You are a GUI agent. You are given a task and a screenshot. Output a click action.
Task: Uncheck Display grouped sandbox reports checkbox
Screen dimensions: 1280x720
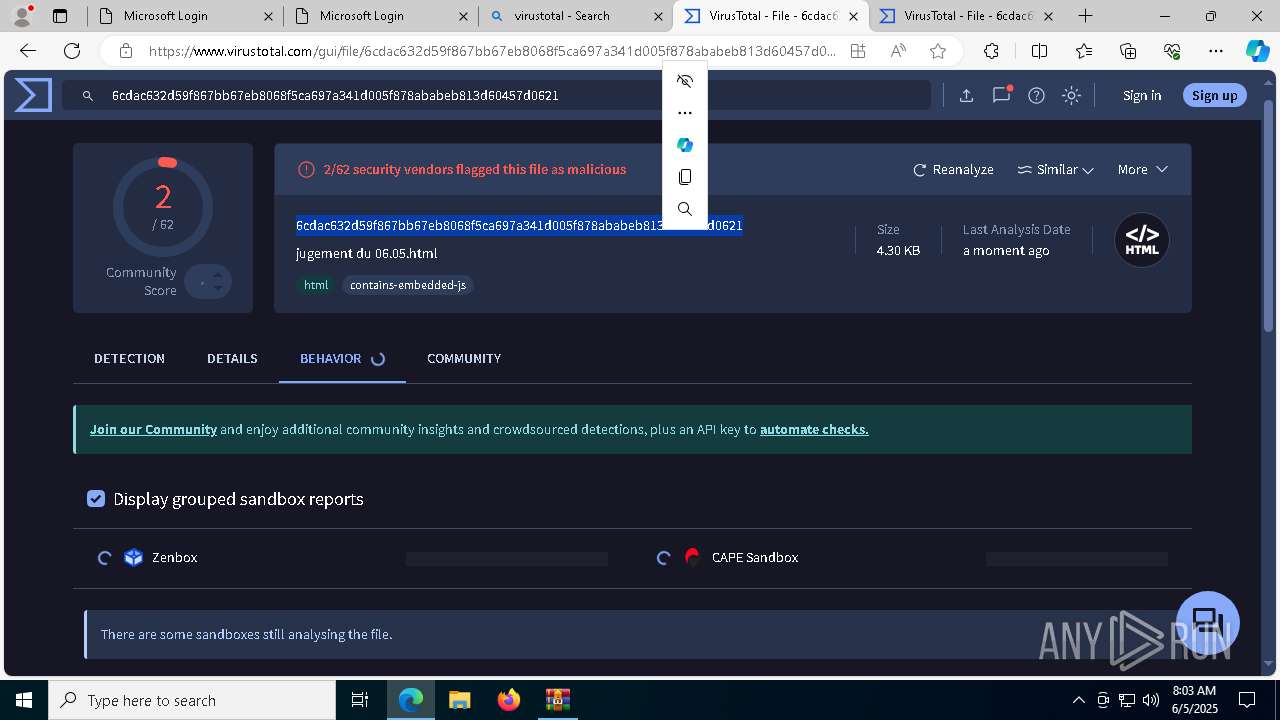pos(96,499)
